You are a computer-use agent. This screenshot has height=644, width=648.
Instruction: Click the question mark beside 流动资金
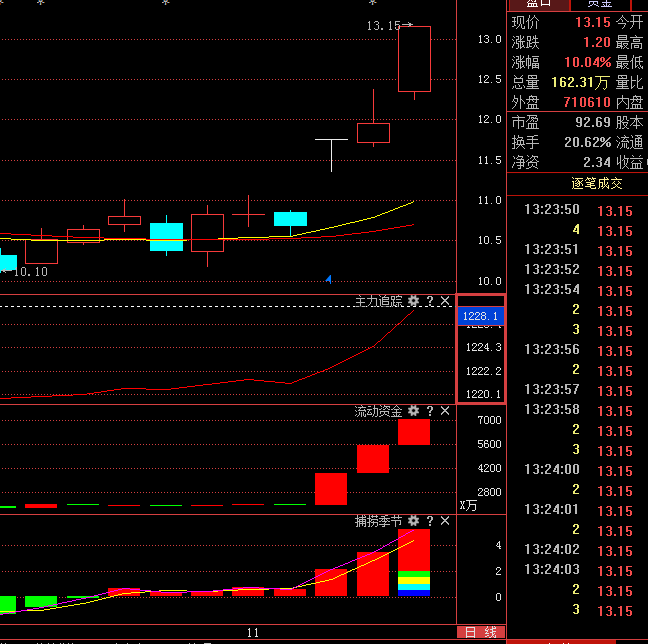[x=430, y=411]
